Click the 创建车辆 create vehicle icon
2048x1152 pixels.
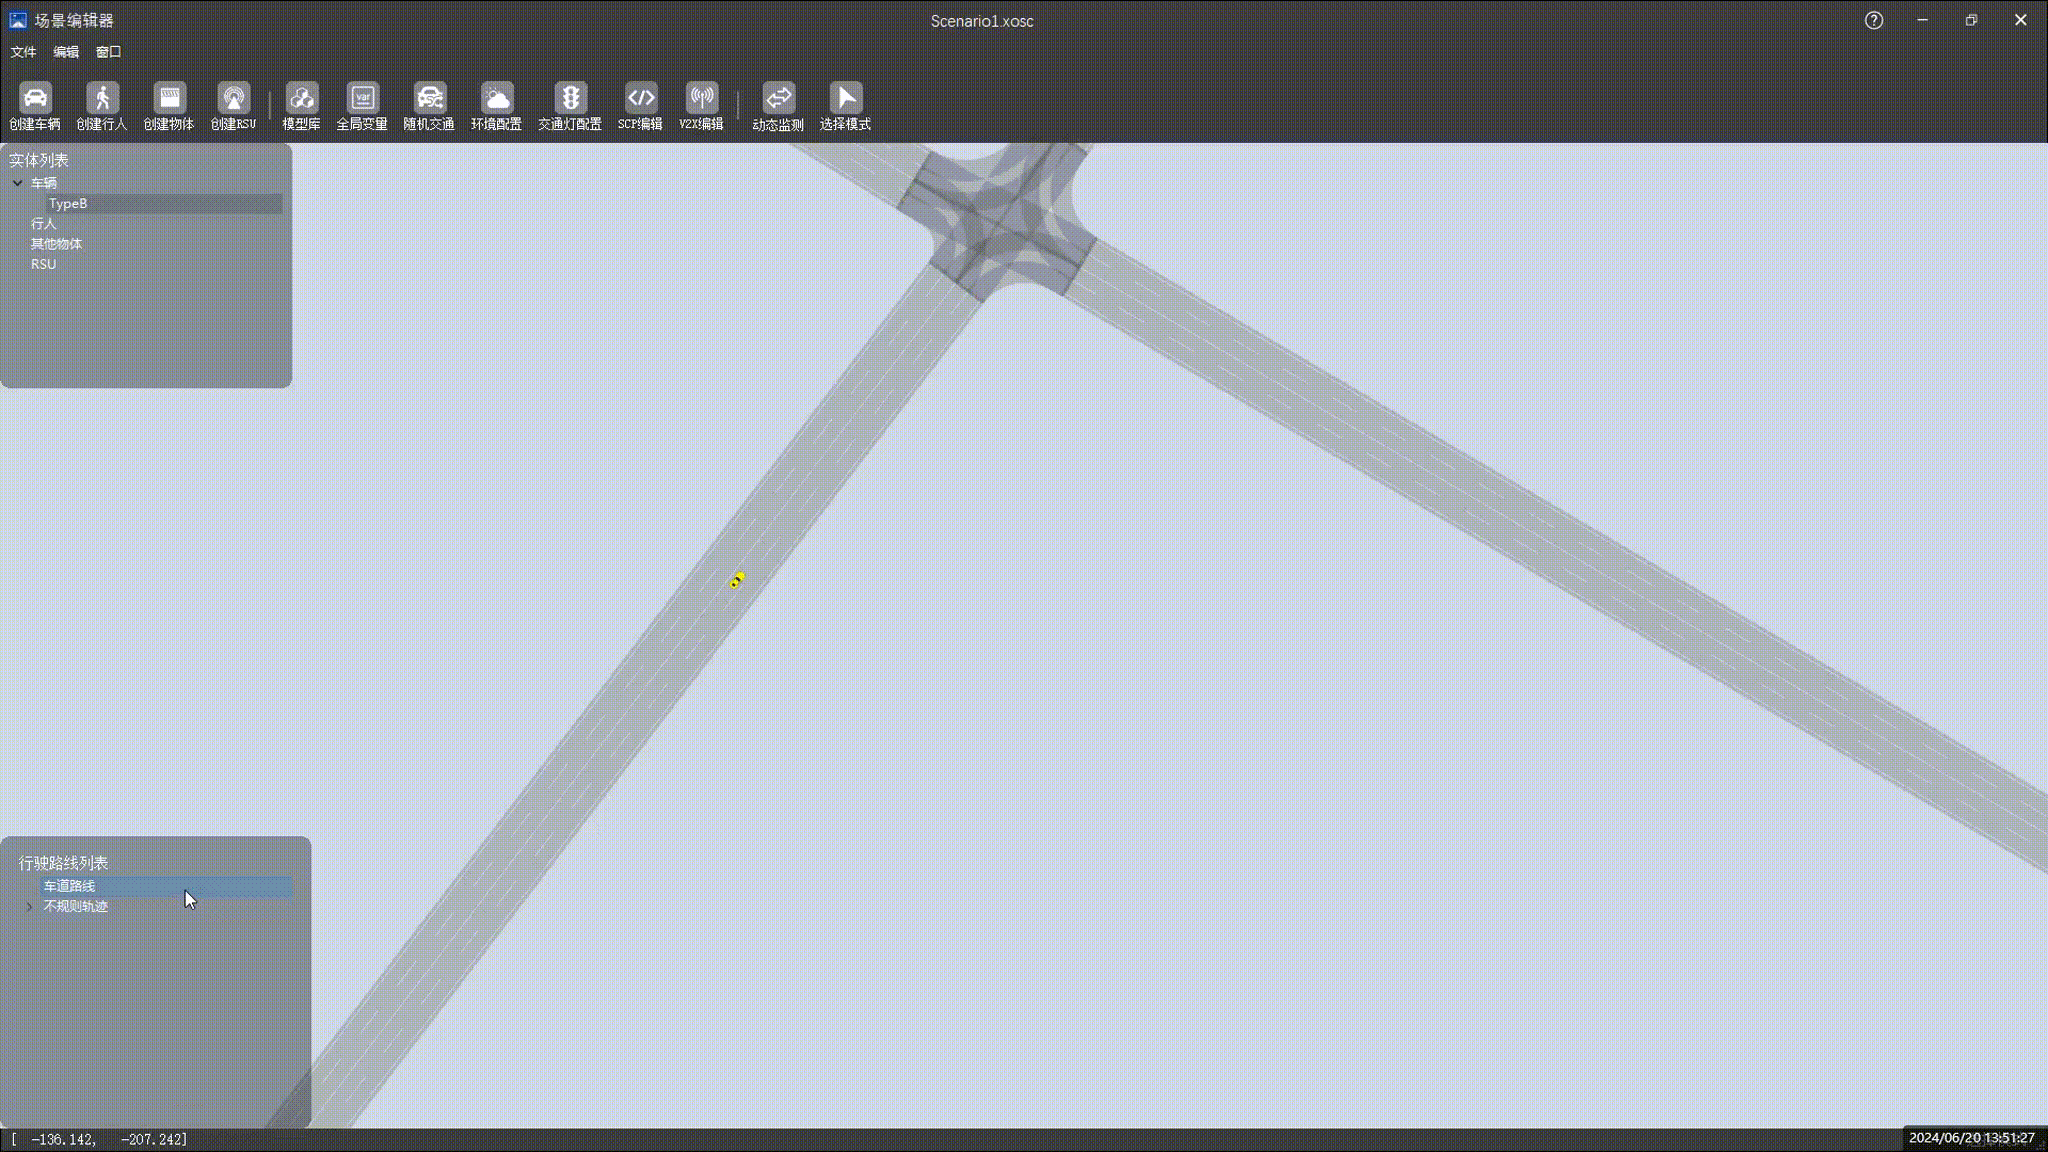point(35,99)
